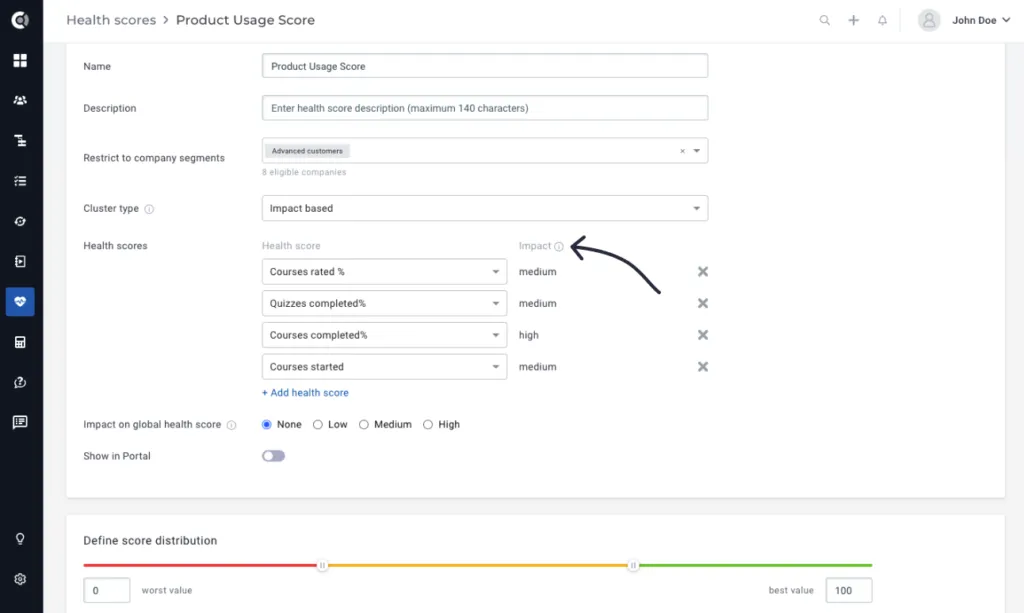Image resolution: width=1024 pixels, height=613 pixels.
Task: Select the None impact radio button
Action: (x=266, y=424)
